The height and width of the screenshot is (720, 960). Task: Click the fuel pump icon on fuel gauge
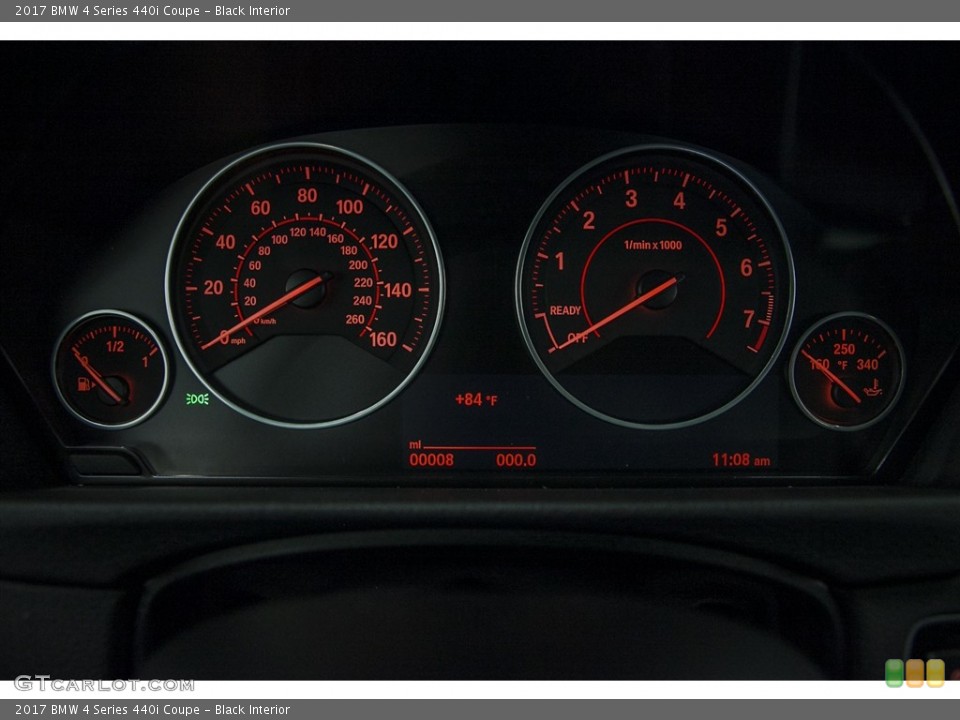point(84,384)
